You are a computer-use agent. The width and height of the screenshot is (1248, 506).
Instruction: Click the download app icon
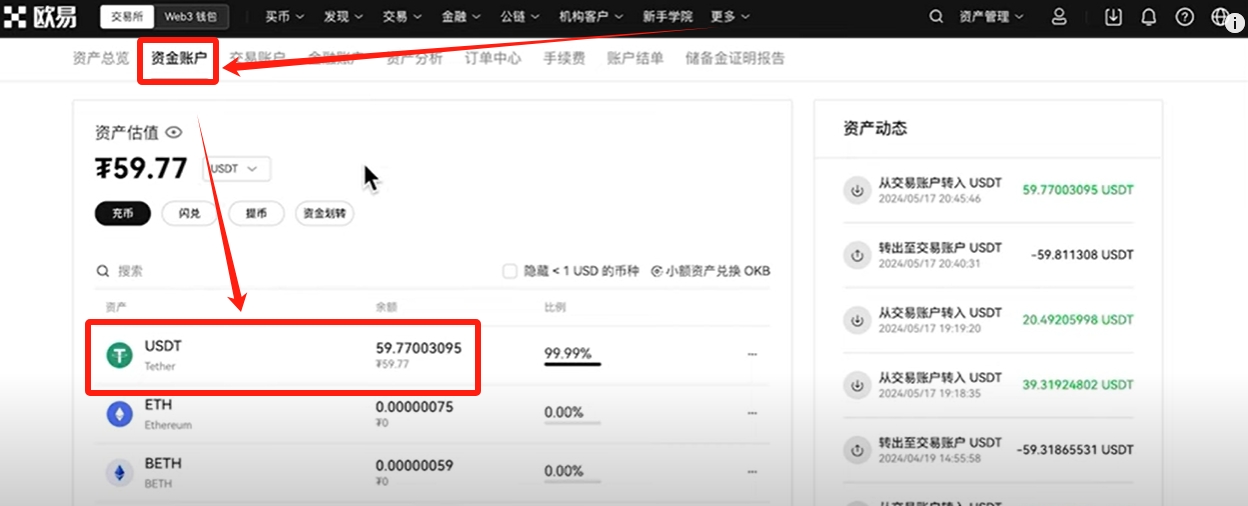(x=1113, y=17)
